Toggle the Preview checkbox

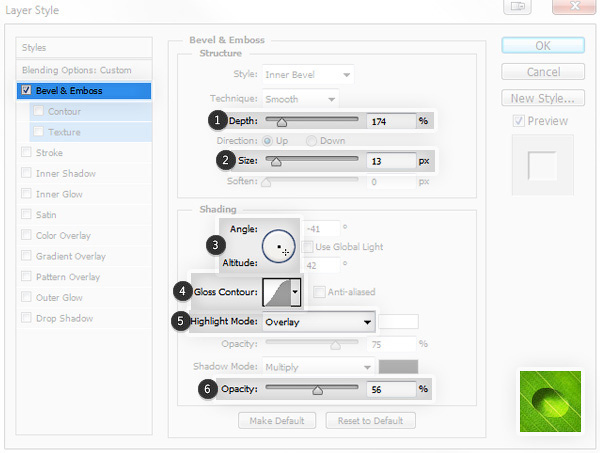(x=518, y=121)
